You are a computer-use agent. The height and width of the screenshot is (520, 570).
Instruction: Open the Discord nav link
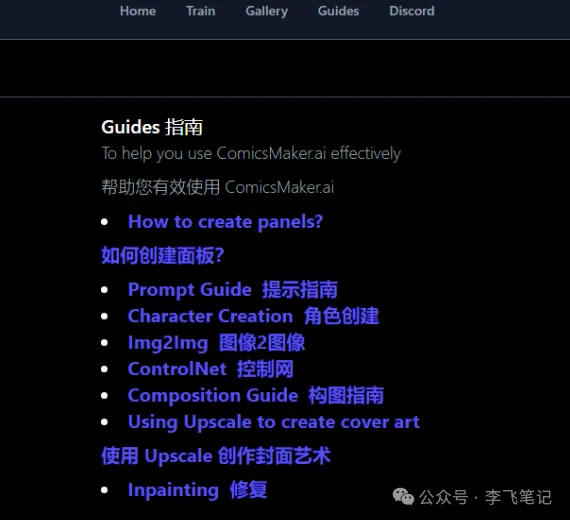[x=412, y=11]
